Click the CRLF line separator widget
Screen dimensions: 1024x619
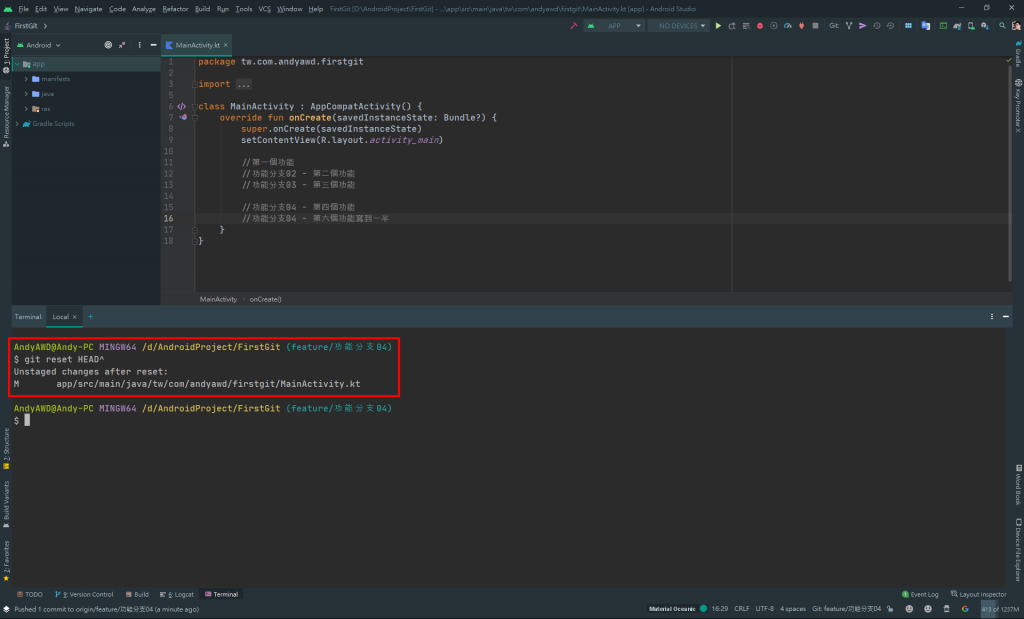[x=742, y=609]
